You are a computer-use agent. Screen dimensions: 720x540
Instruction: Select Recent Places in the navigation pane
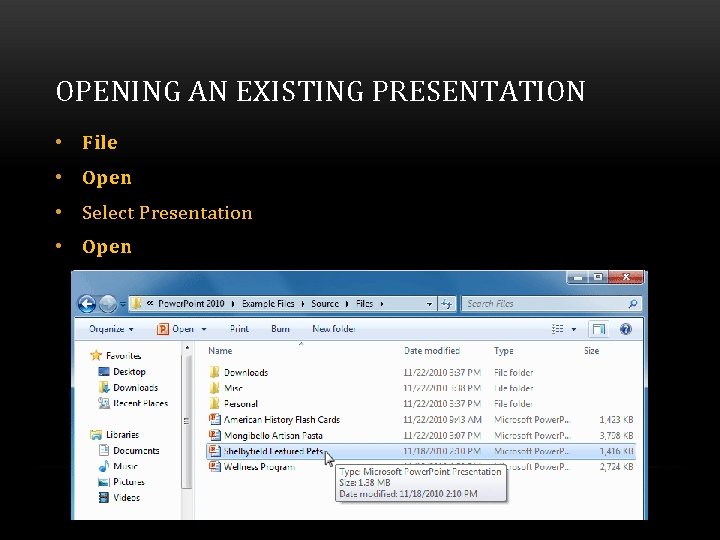click(141, 403)
